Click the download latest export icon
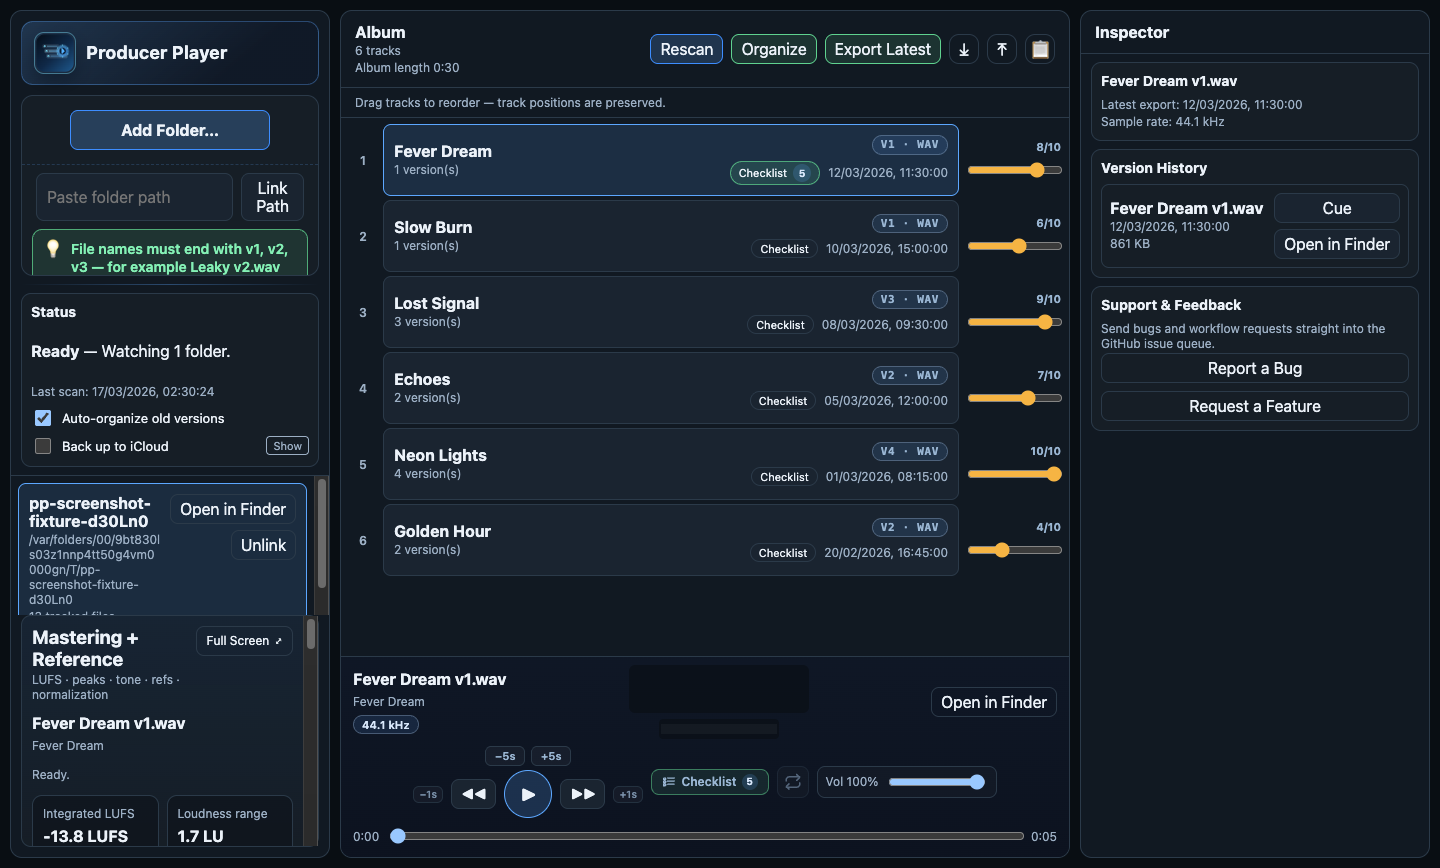Image resolution: width=1440 pixels, height=868 pixels. (x=963, y=48)
